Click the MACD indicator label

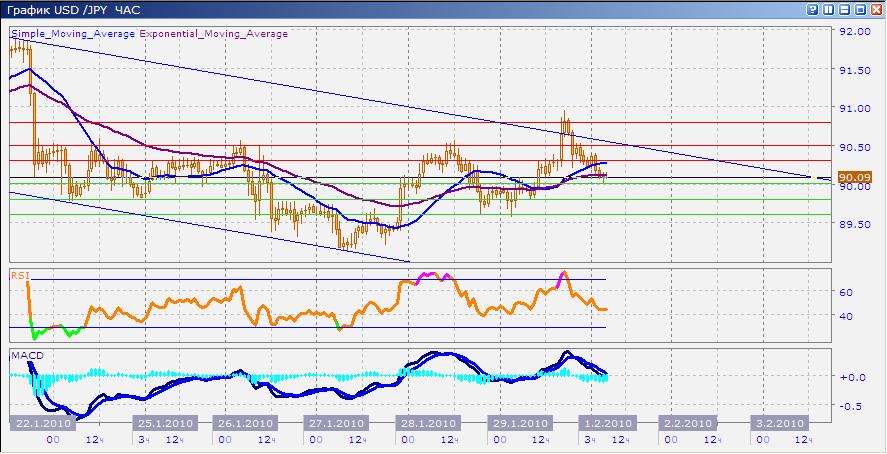[23, 355]
